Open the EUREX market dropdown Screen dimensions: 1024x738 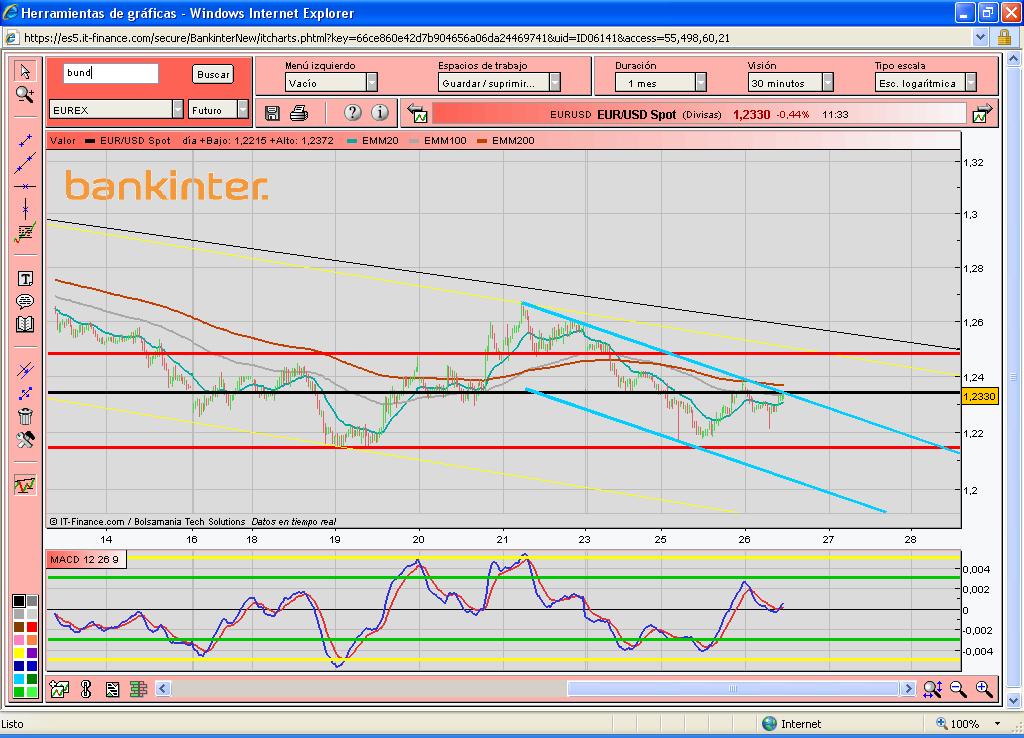(x=178, y=109)
